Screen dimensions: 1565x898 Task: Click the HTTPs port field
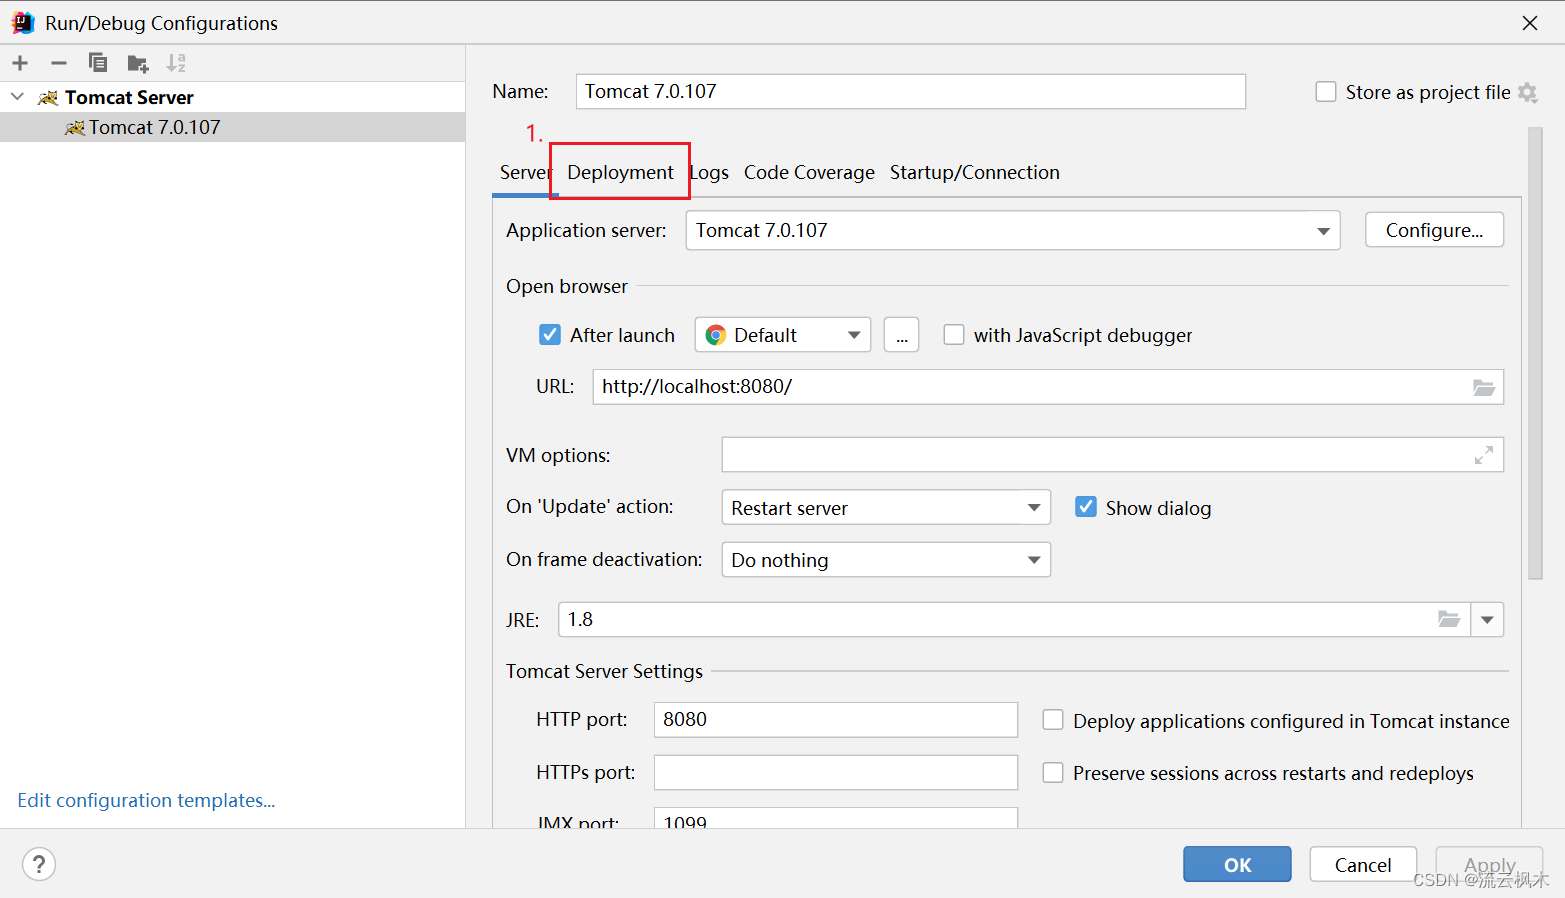click(836, 773)
